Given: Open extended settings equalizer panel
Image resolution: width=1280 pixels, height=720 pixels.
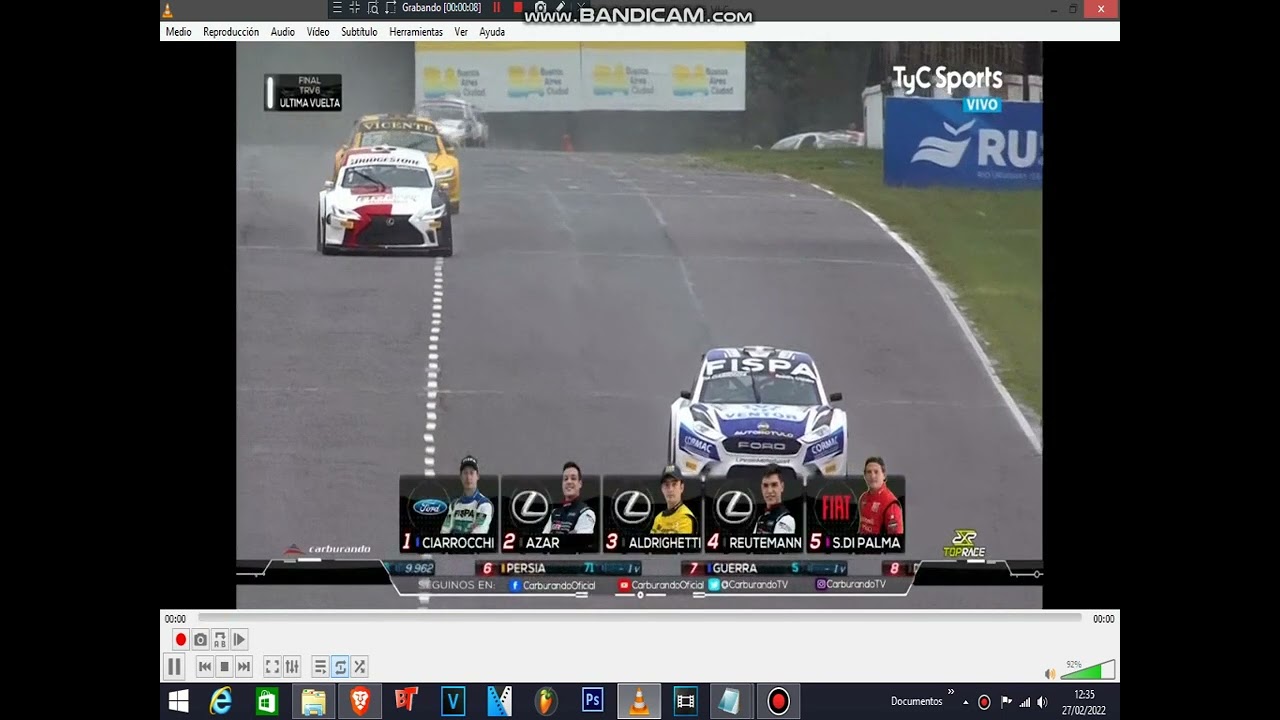Looking at the screenshot, I should coord(292,667).
